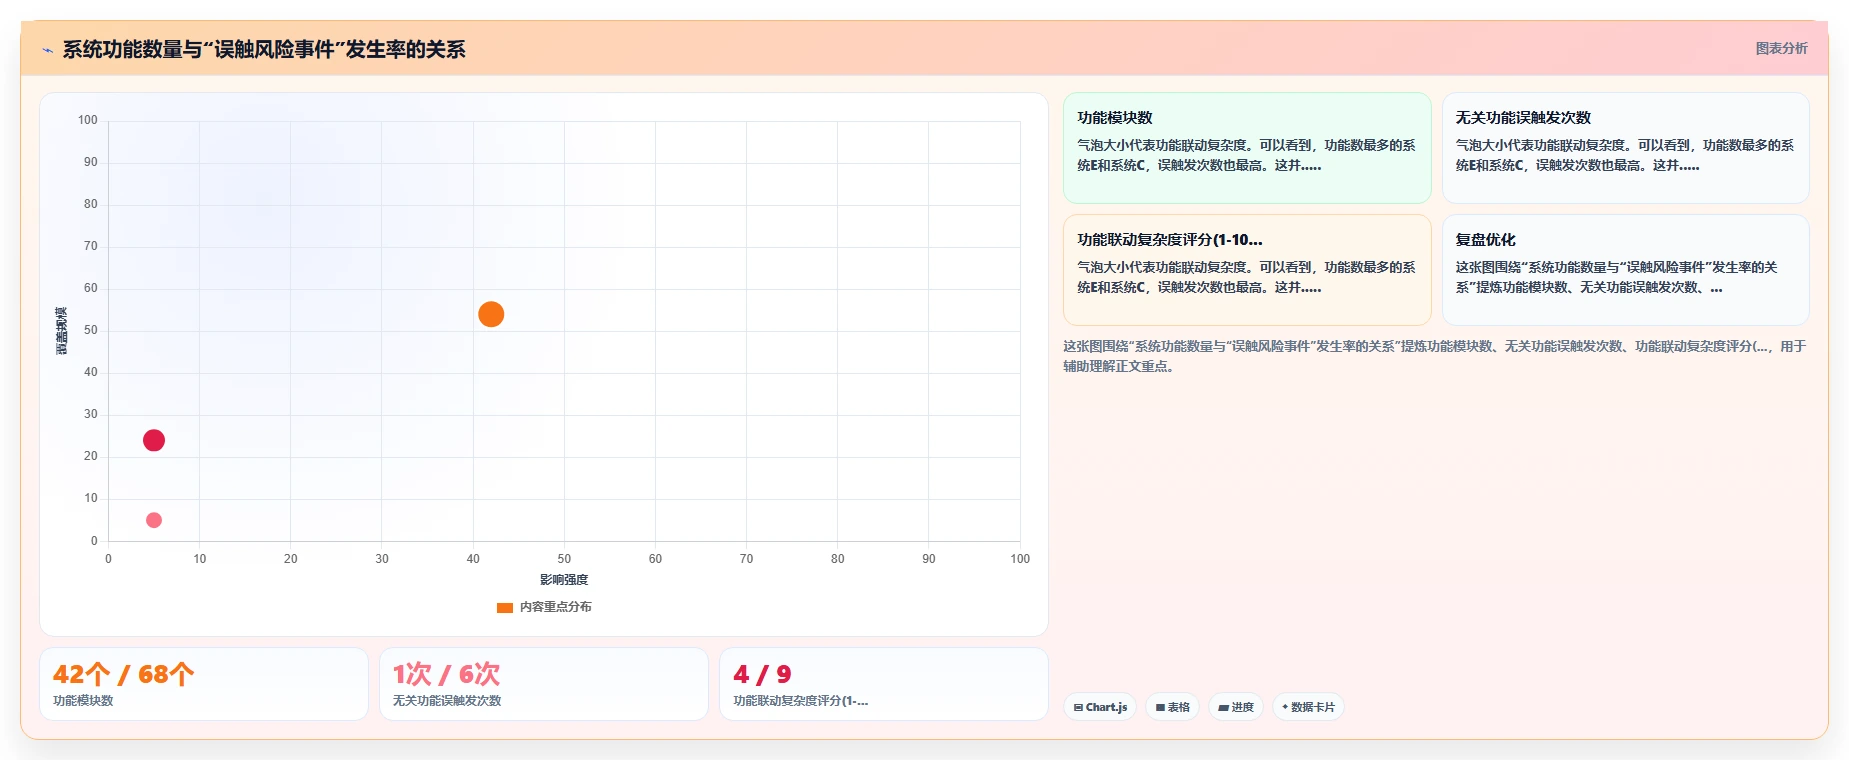Select the 42个 / 68个 stat card
Viewport: 1849px width, 760px height.
click(x=204, y=684)
